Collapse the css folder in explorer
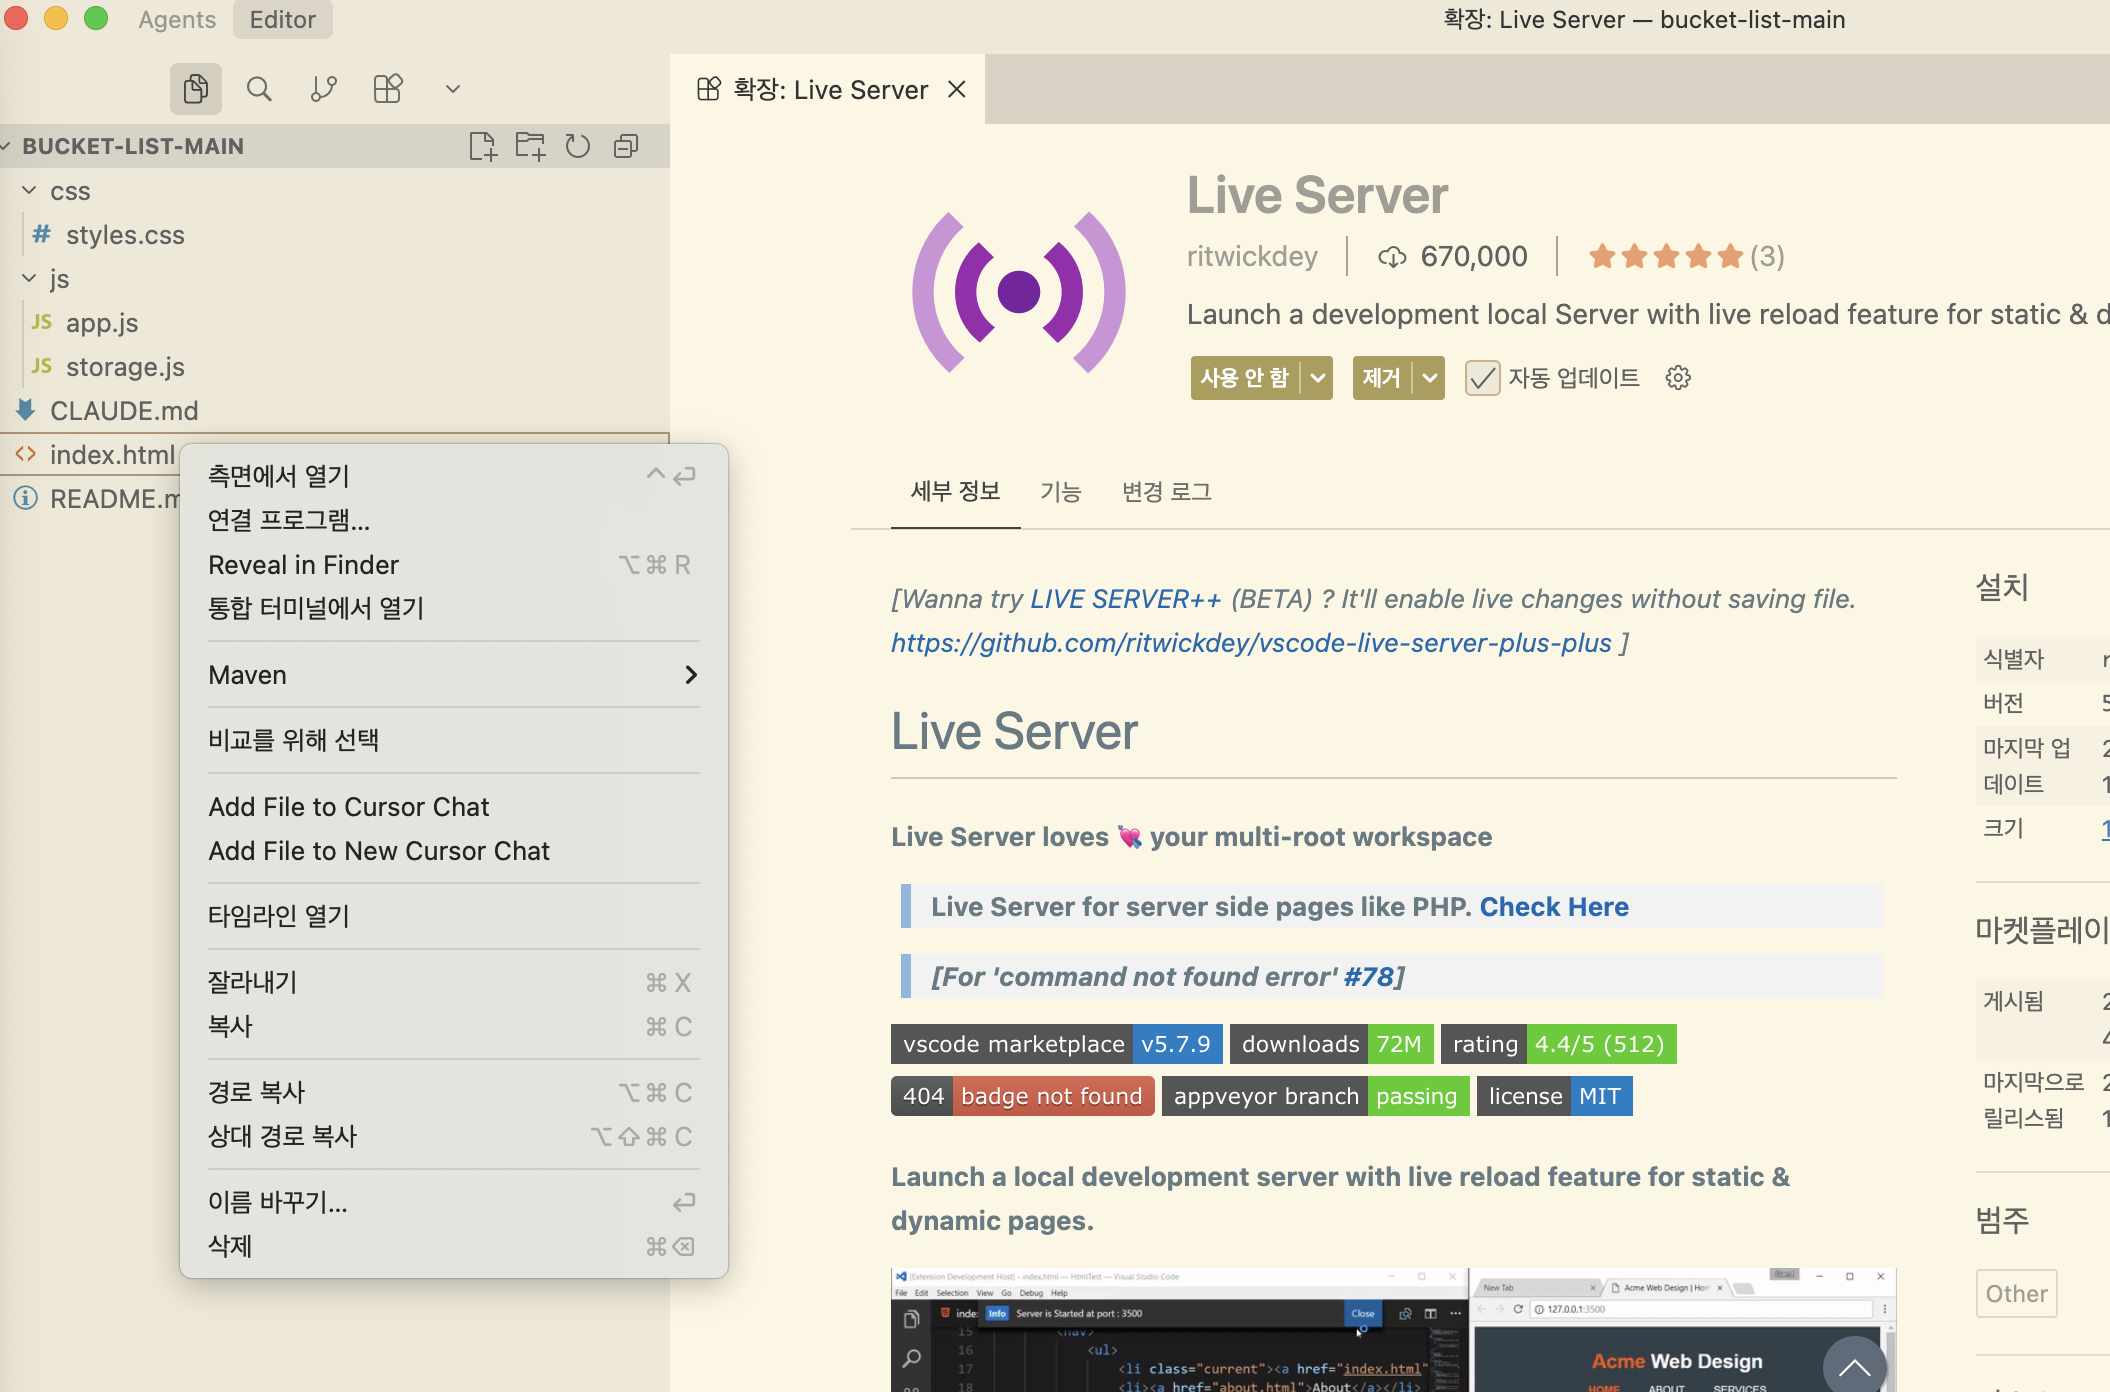The image size is (2110, 1392). pos(30,191)
